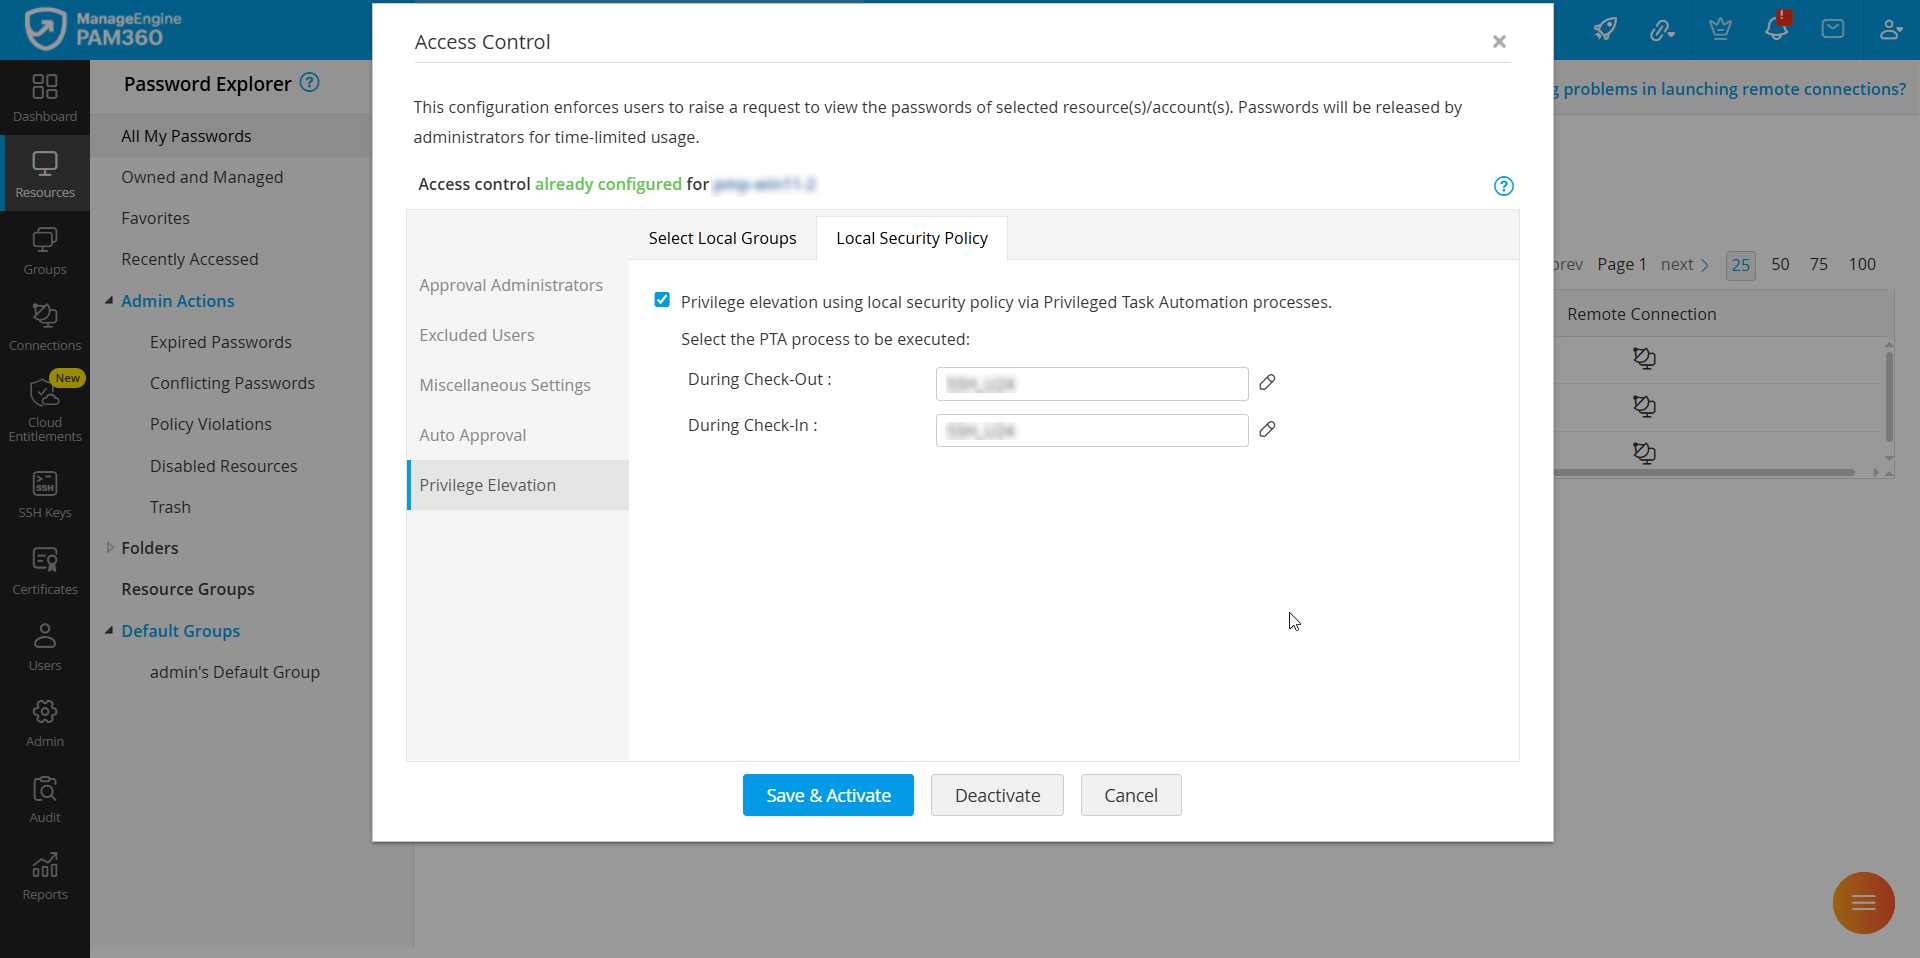1920x958 pixels.
Task: Open SSH Keys in sidebar
Action: coord(45,494)
